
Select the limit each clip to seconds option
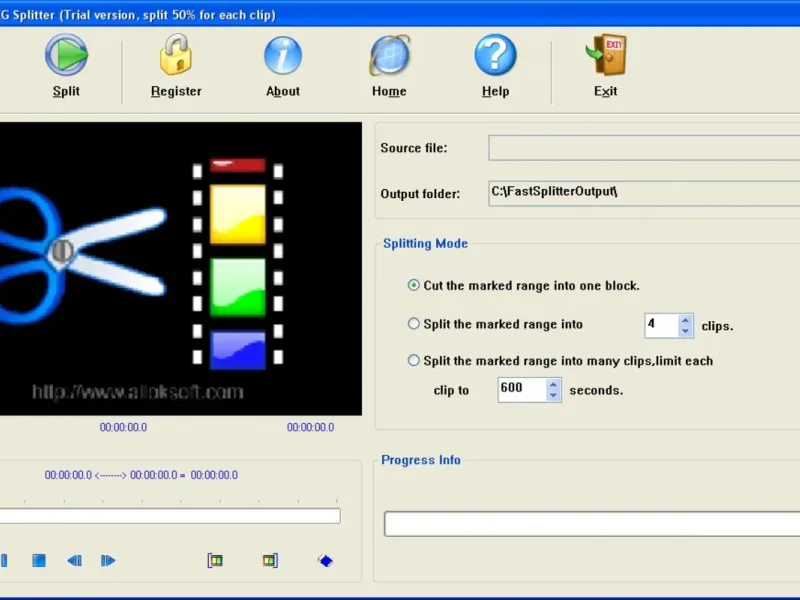(x=414, y=360)
